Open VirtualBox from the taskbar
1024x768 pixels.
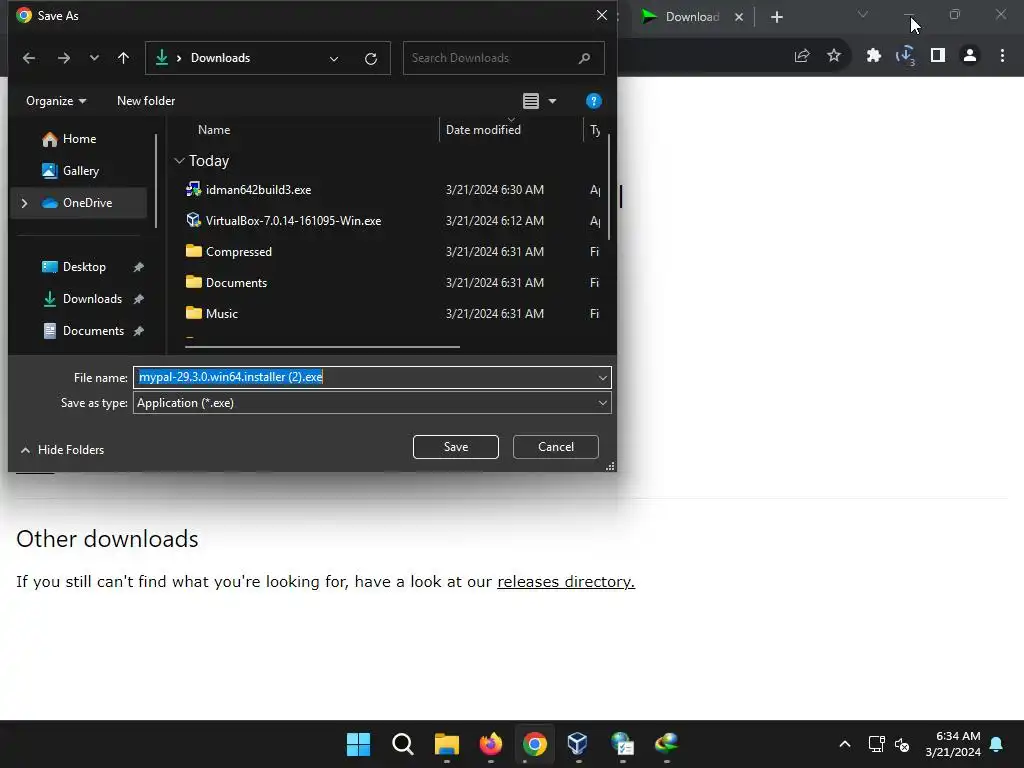(578, 744)
